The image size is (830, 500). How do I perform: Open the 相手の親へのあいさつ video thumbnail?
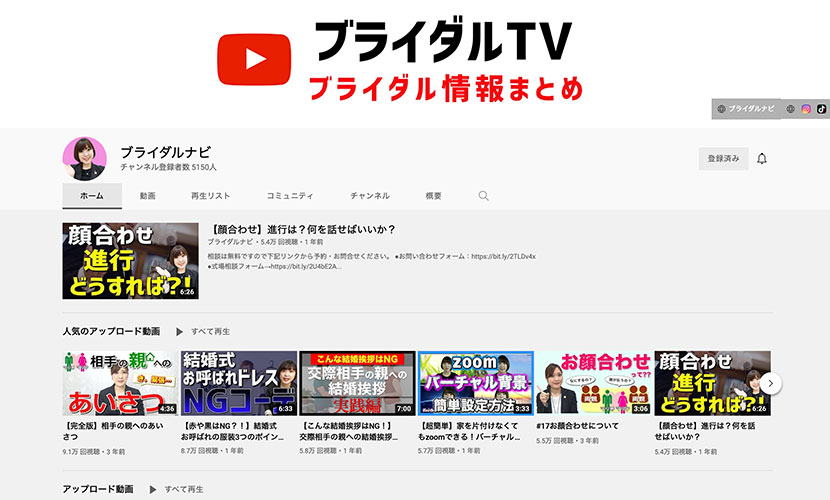point(120,383)
